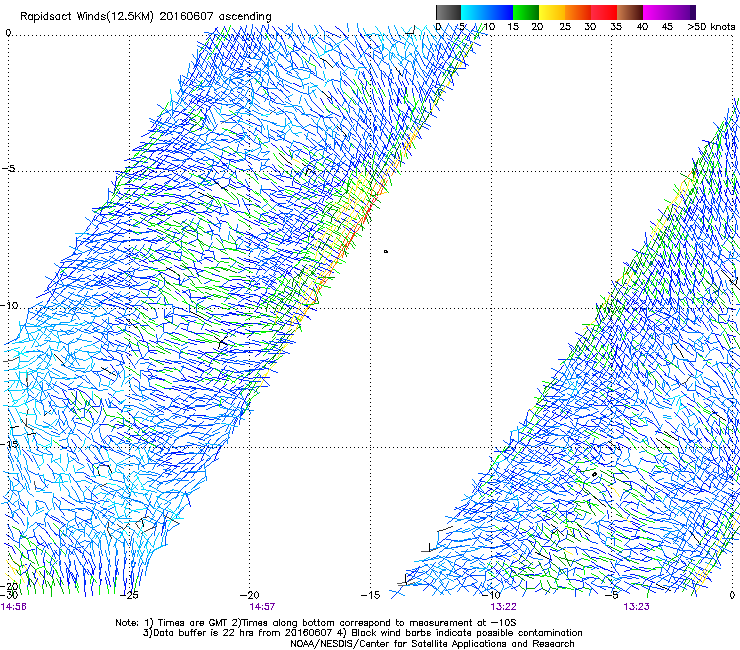This screenshot has height=650, width=740.
Task: Click the '-5' longitude label on bottom axis
Action: point(612,595)
